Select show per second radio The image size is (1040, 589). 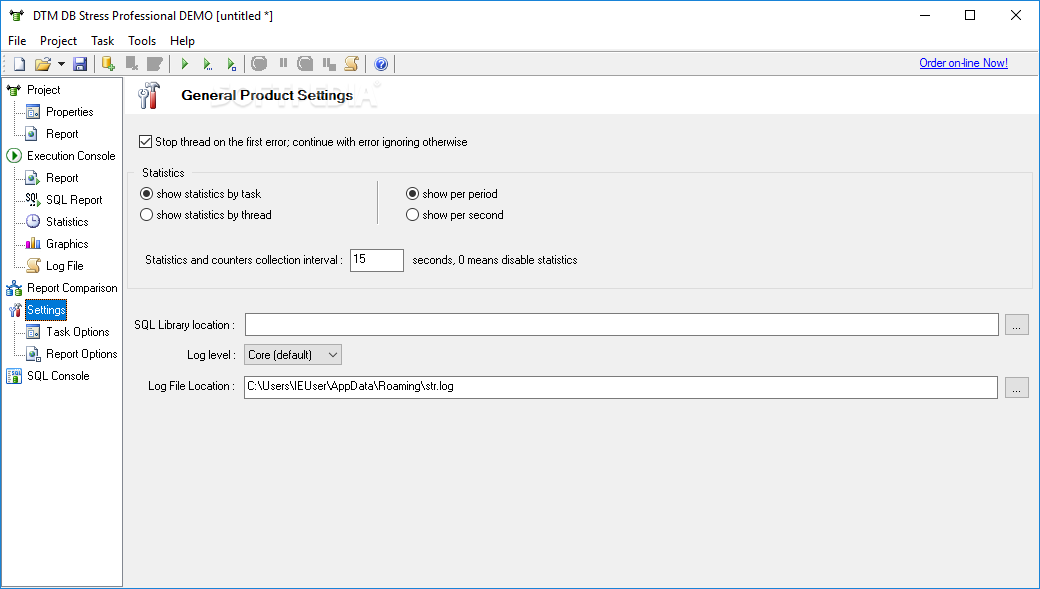click(413, 215)
